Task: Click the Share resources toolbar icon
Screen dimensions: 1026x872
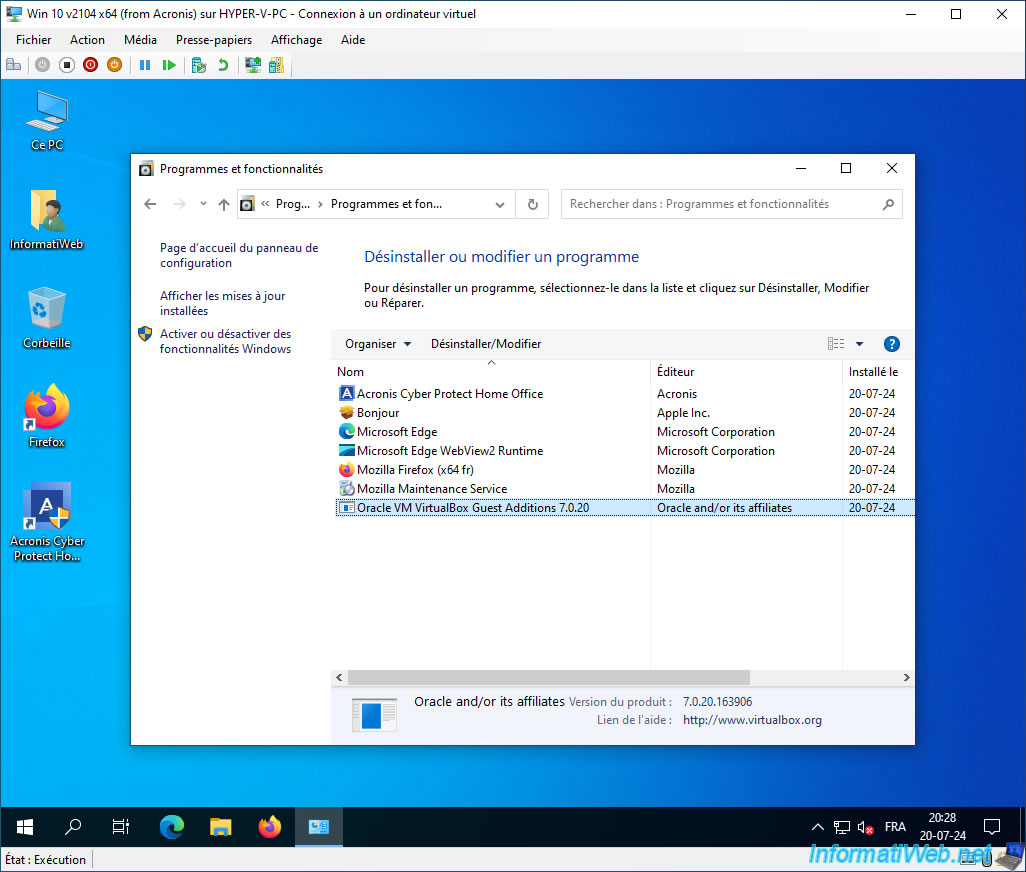Action: [x=276, y=65]
